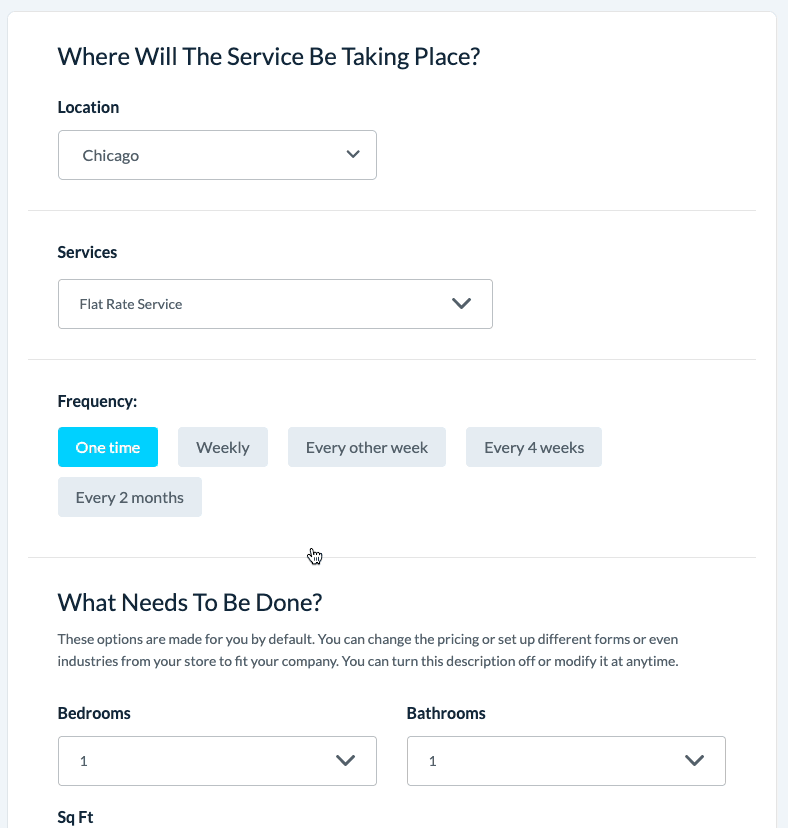This screenshot has height=828, width=788.
Task: Open the Location dropdown showing Chicago
Action: point(200,155)
